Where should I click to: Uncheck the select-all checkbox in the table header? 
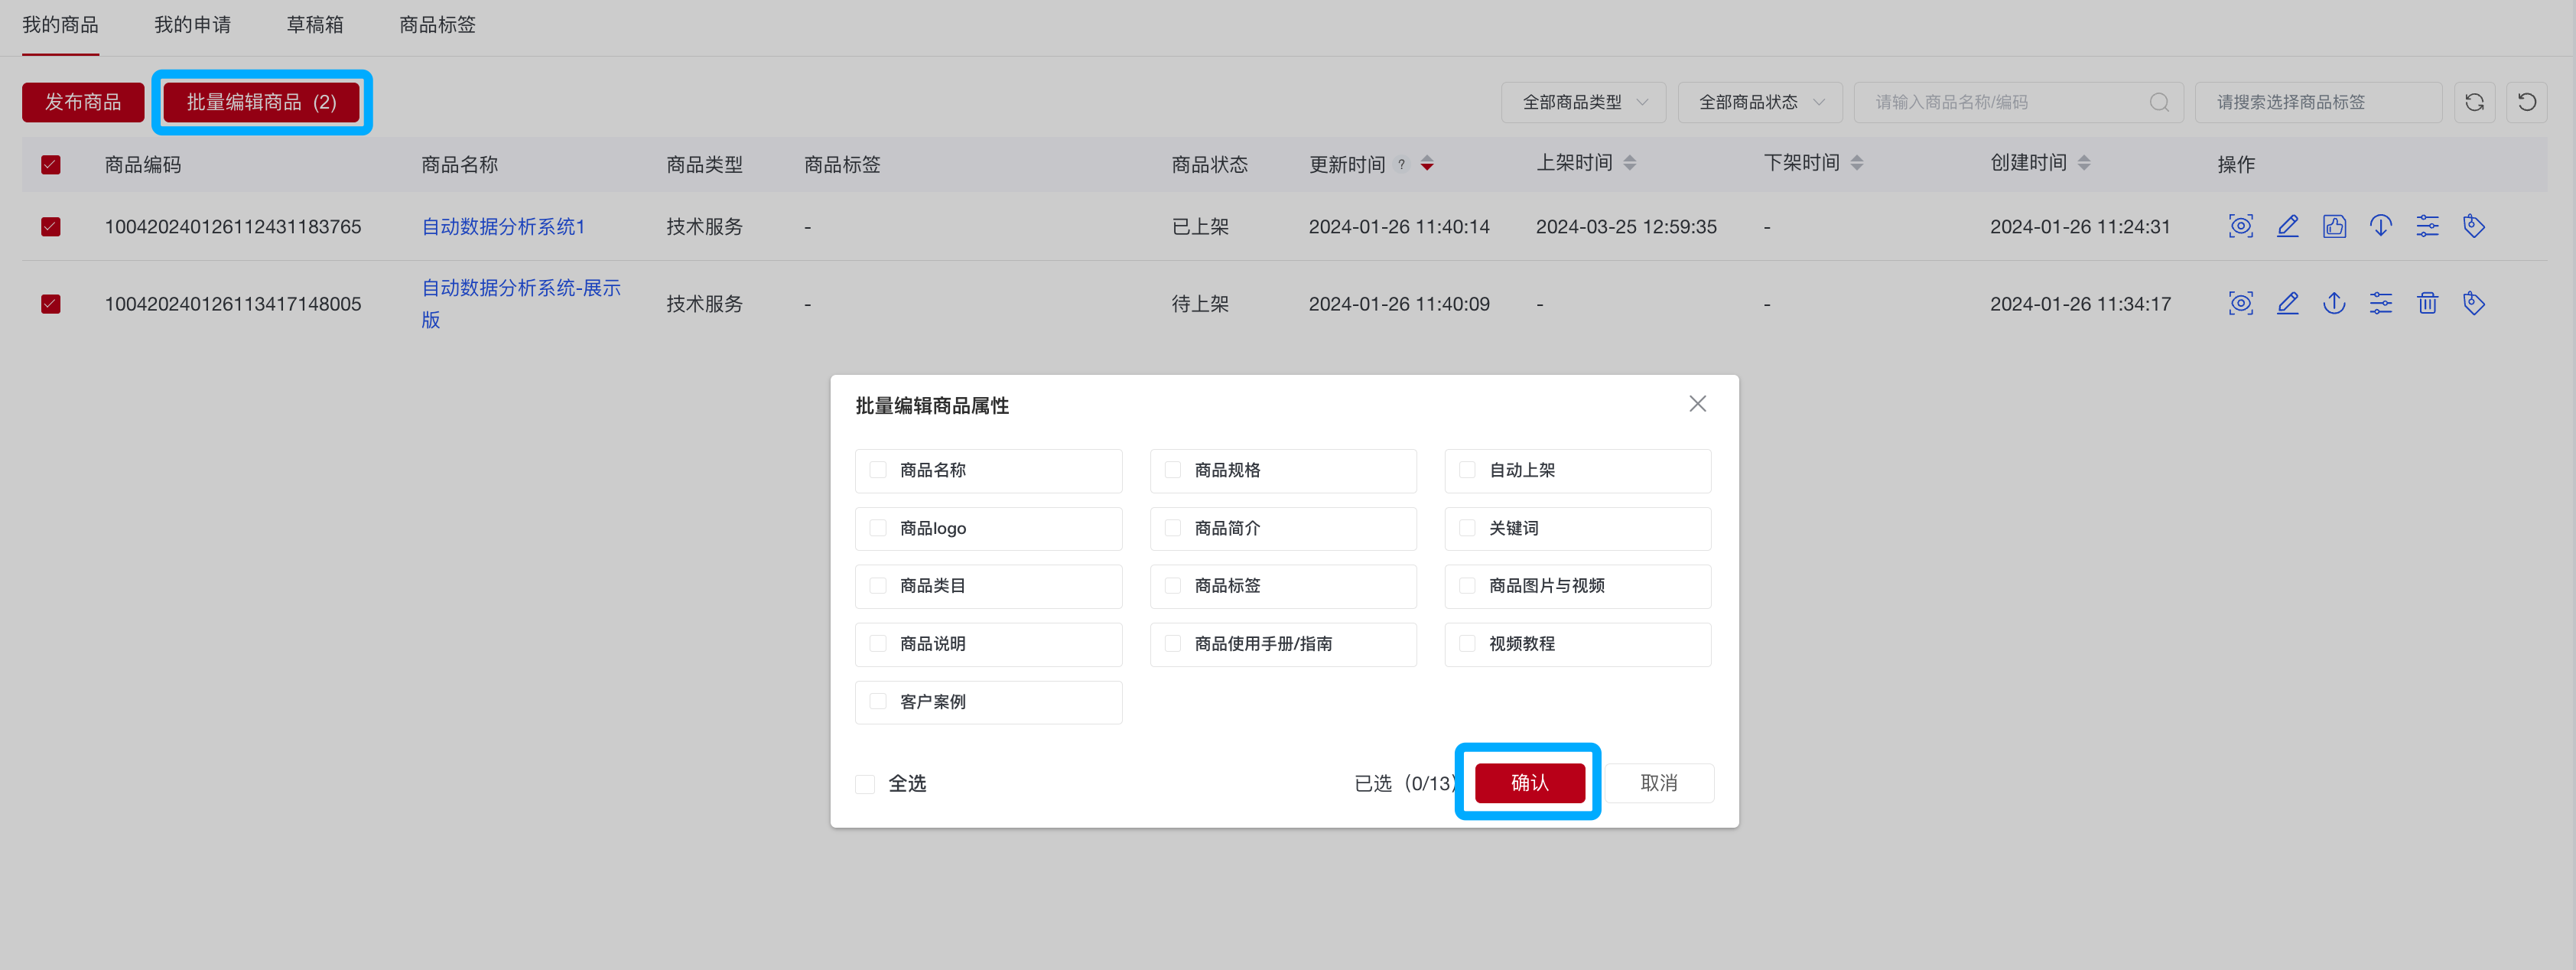(x=51, y=164)
